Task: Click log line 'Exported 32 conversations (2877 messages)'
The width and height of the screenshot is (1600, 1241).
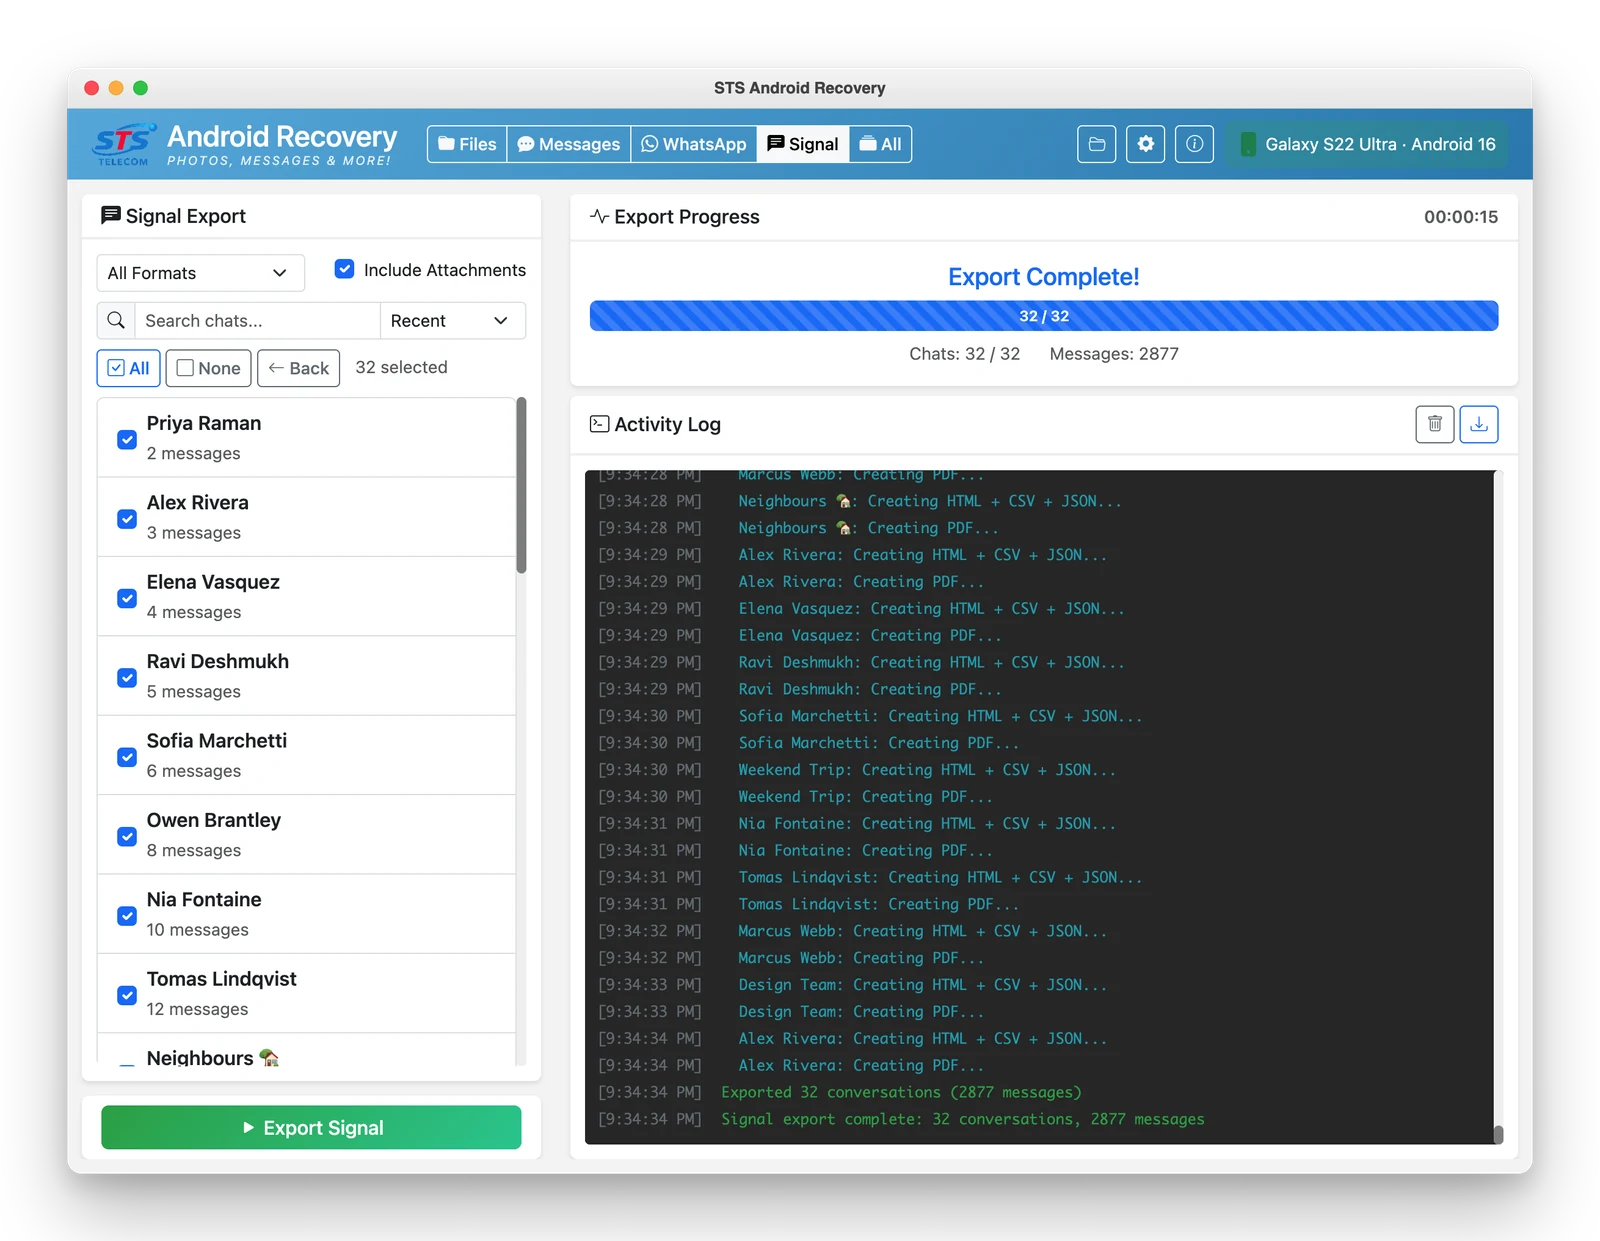Action: click(901, 1092)
